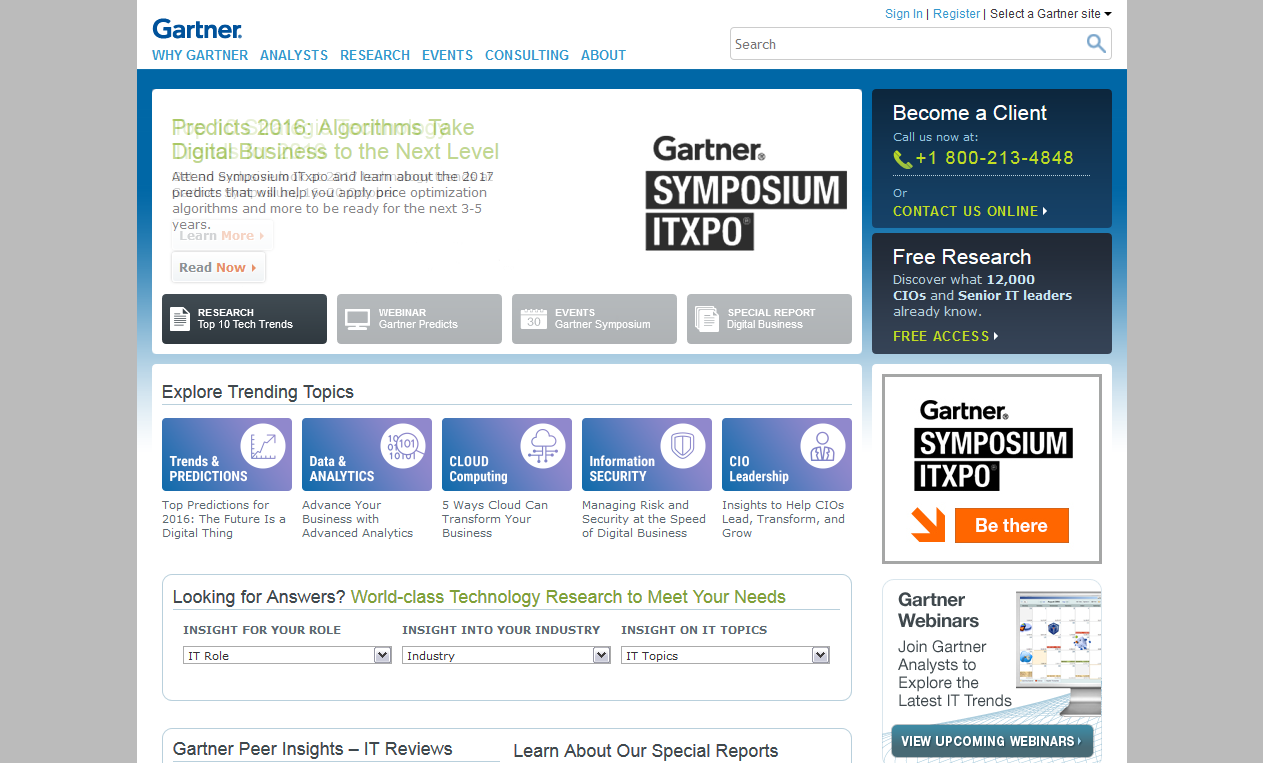Click the phone number +1 800-213-4848
This screenshot has height=763, width=1263.
click(994, 158)
